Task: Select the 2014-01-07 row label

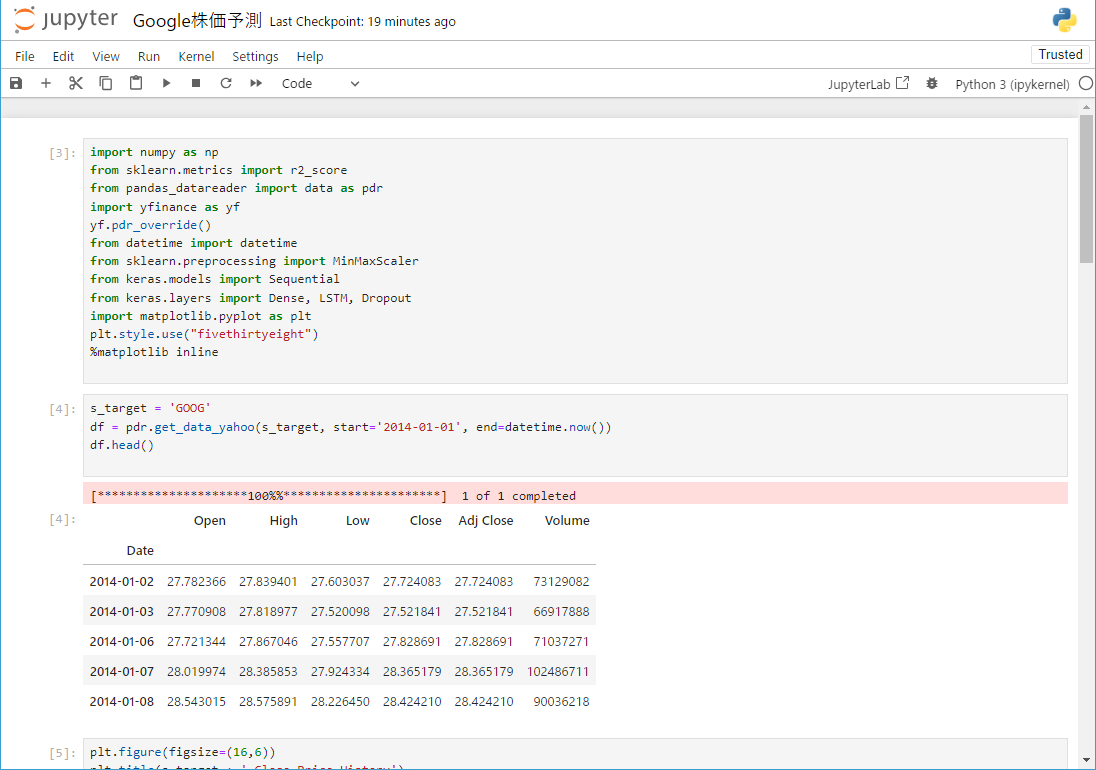Action: point(122,671)
